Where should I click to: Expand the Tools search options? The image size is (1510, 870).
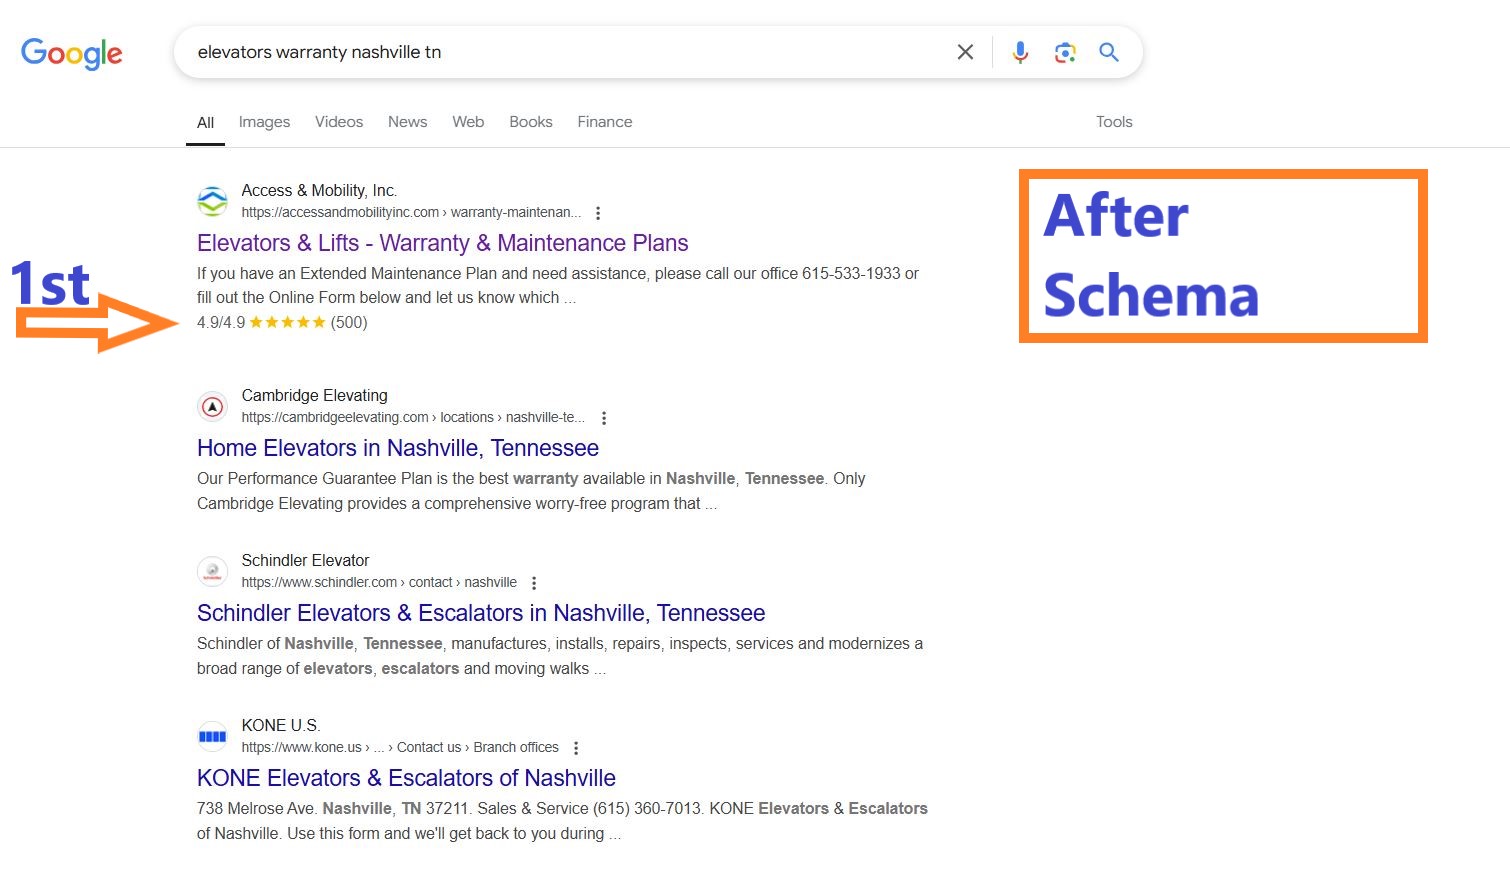tap(1114, 122)
